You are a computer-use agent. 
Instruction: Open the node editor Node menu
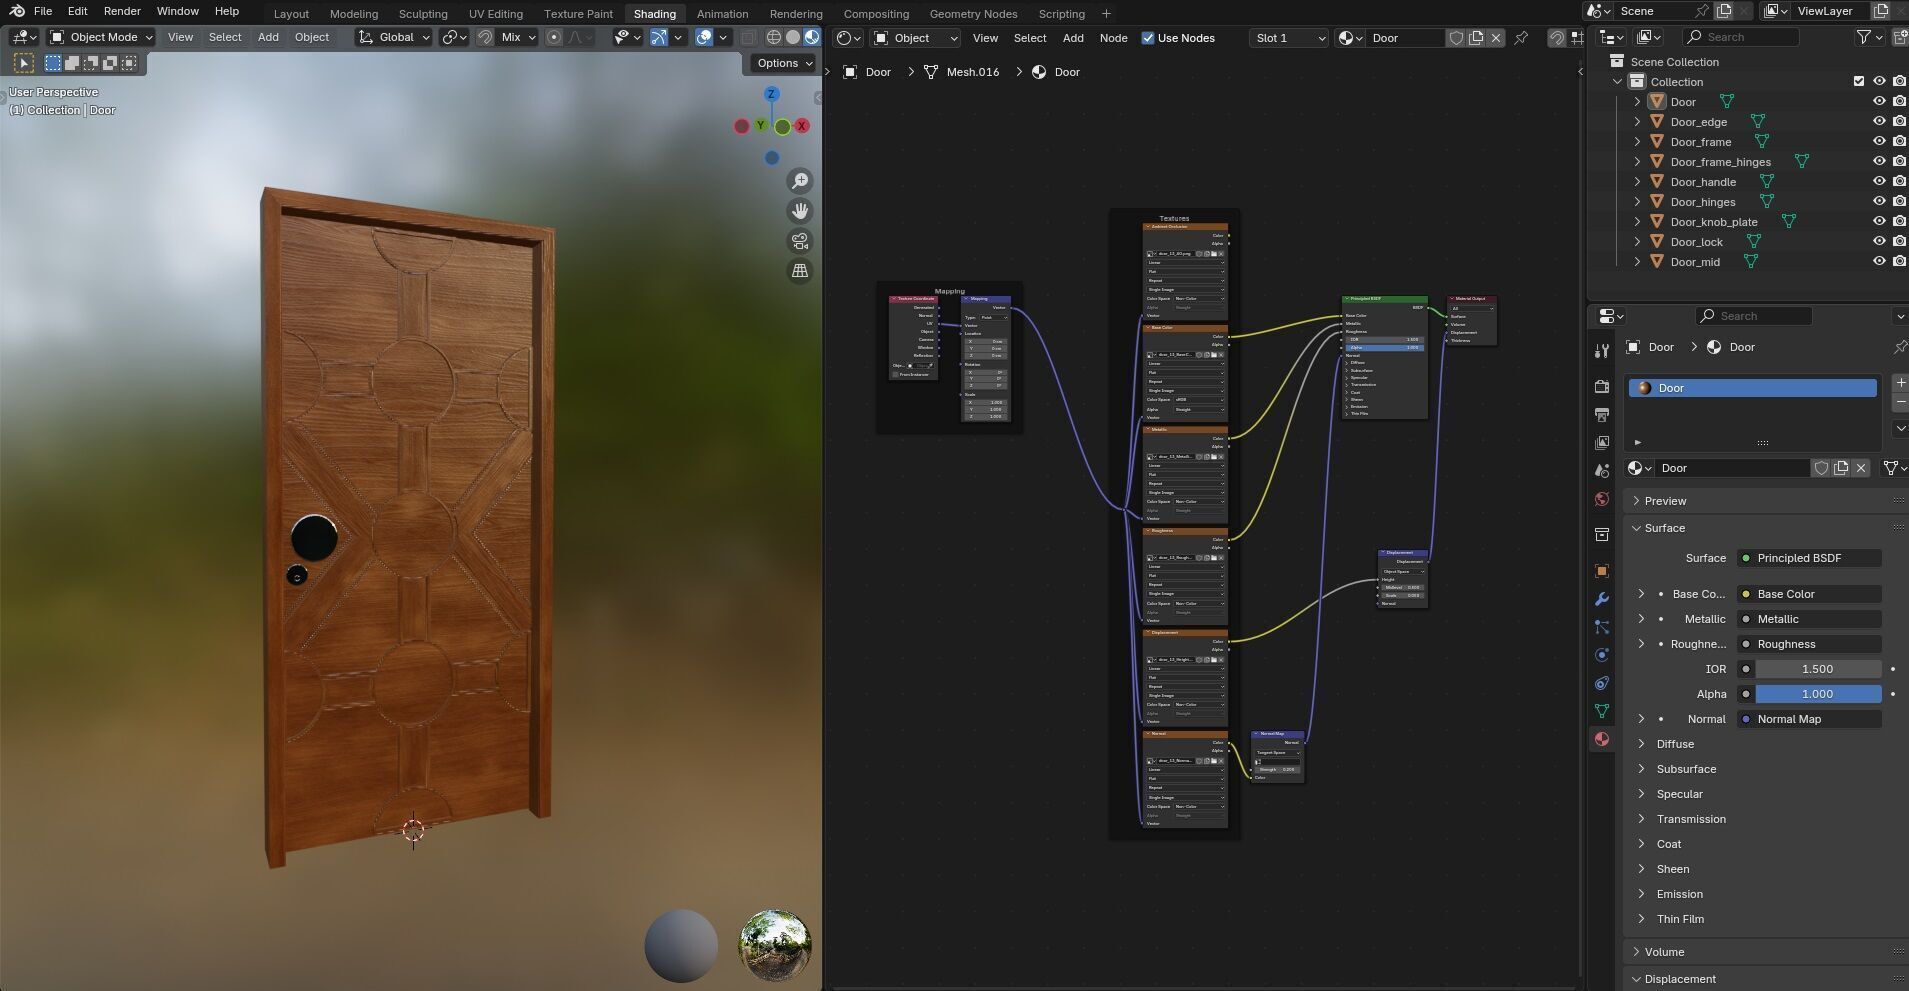[x=1113, y=38]
